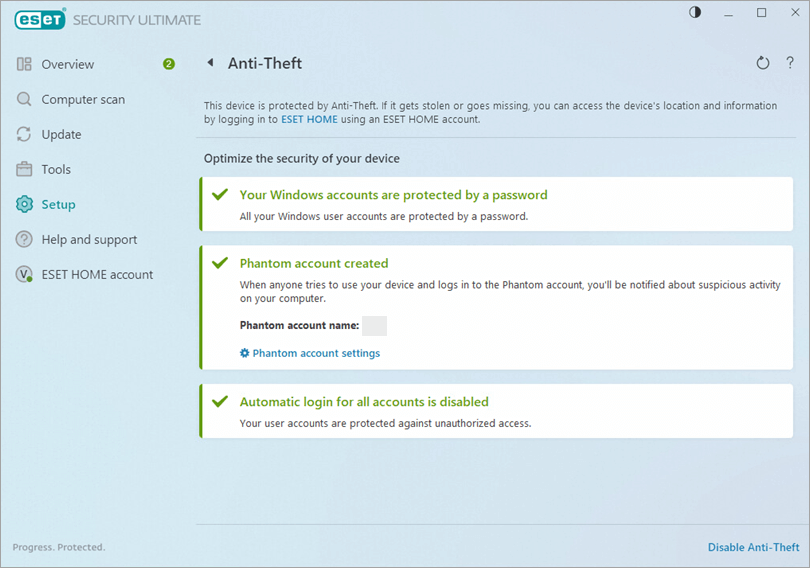
Task: Open Help and support
Action: pos(89,240)
